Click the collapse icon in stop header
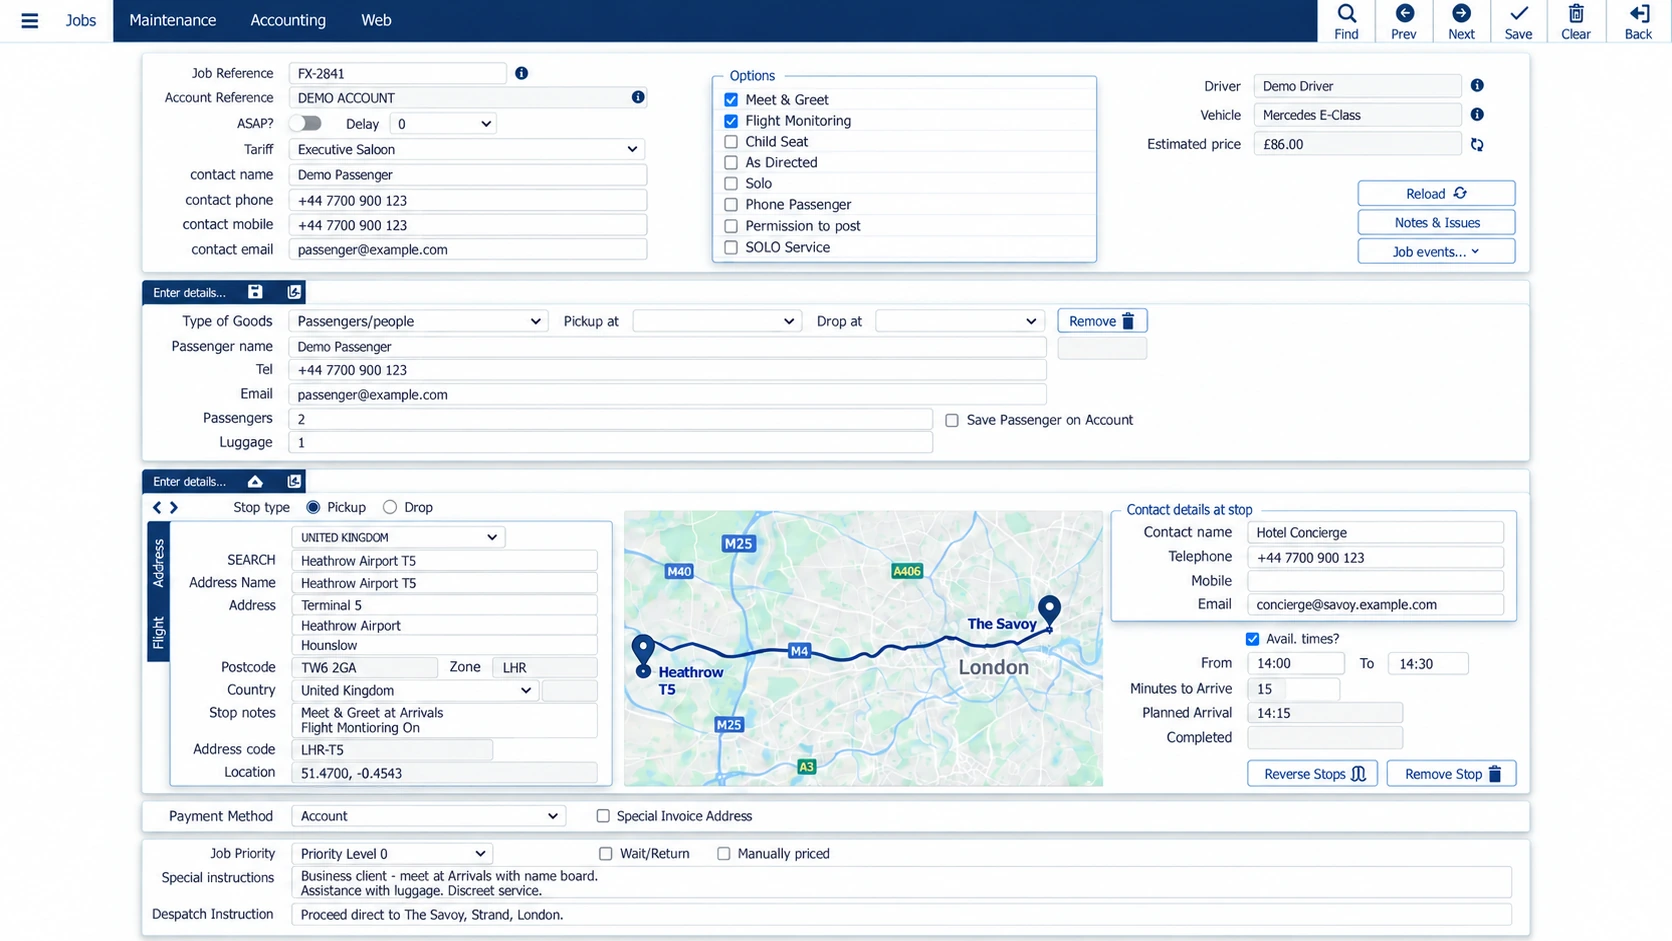 (255, 481)
